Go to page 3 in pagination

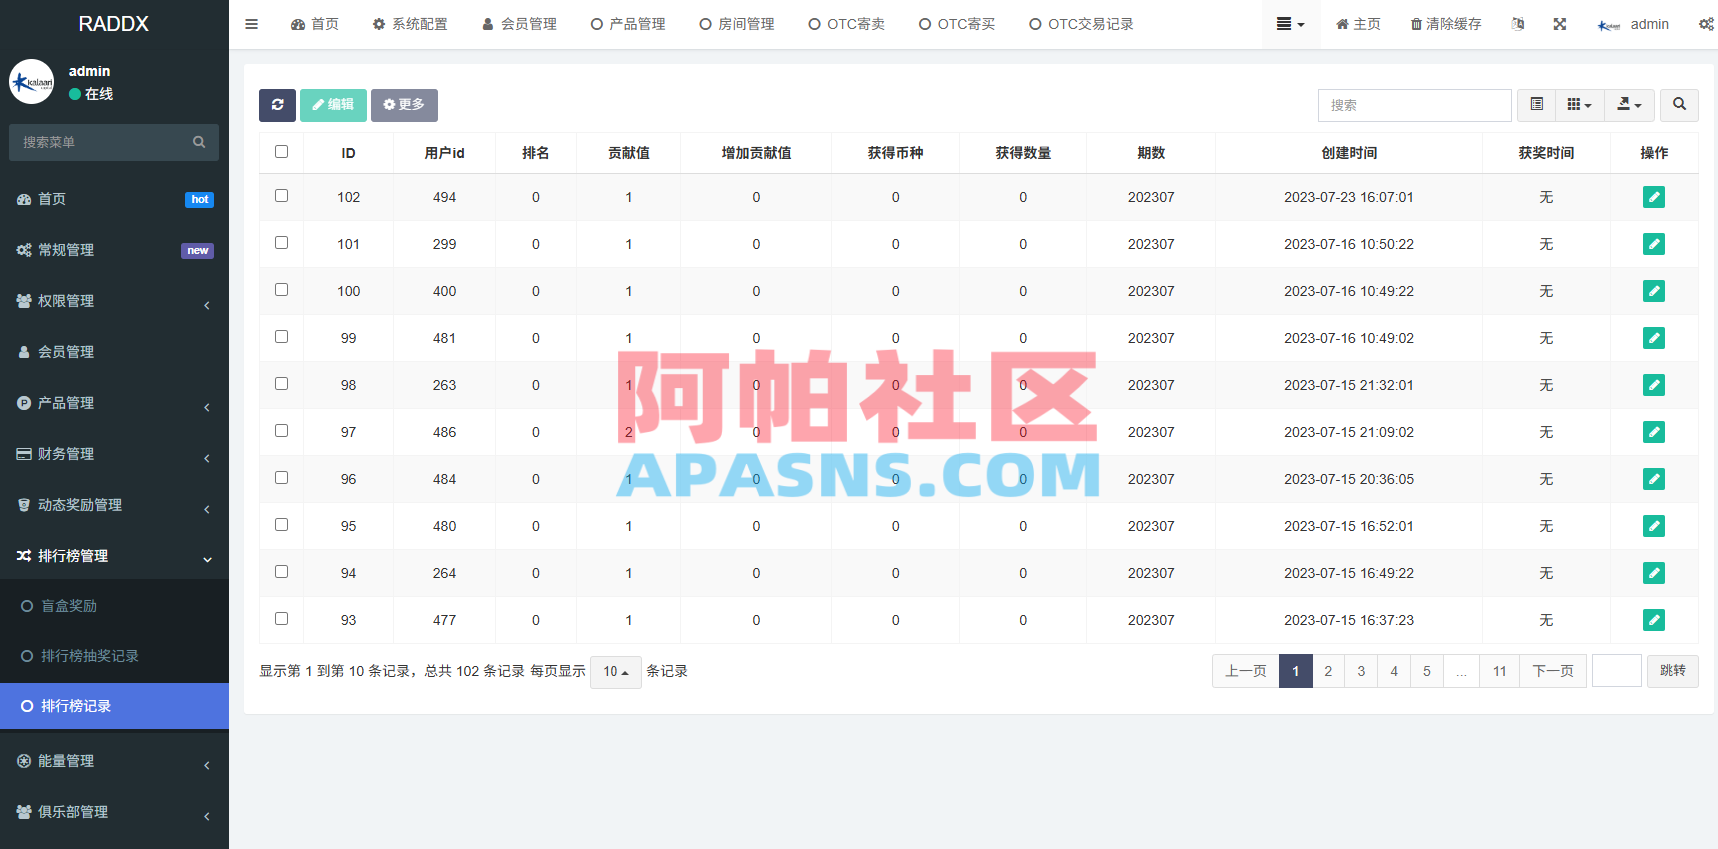pos(1361,671)
